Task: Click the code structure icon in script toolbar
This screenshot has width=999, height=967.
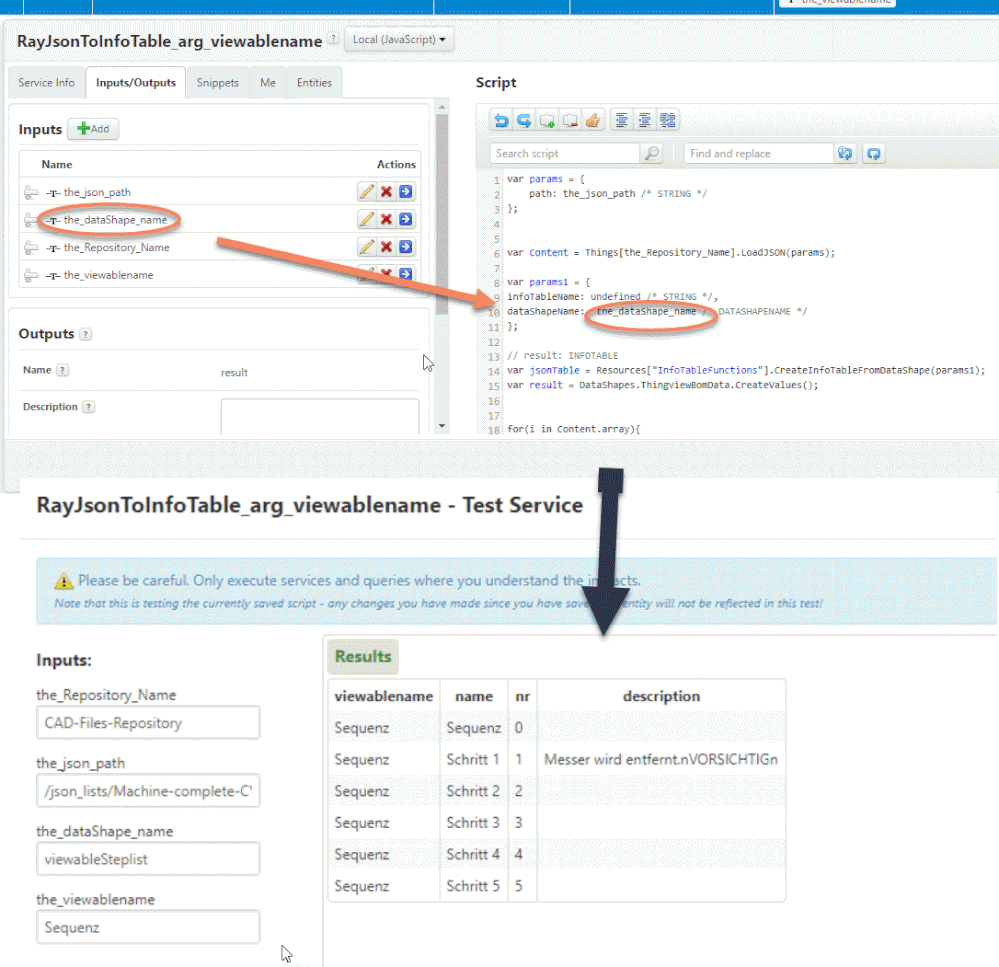Action: pyautogui.click(x=668, y=120)
